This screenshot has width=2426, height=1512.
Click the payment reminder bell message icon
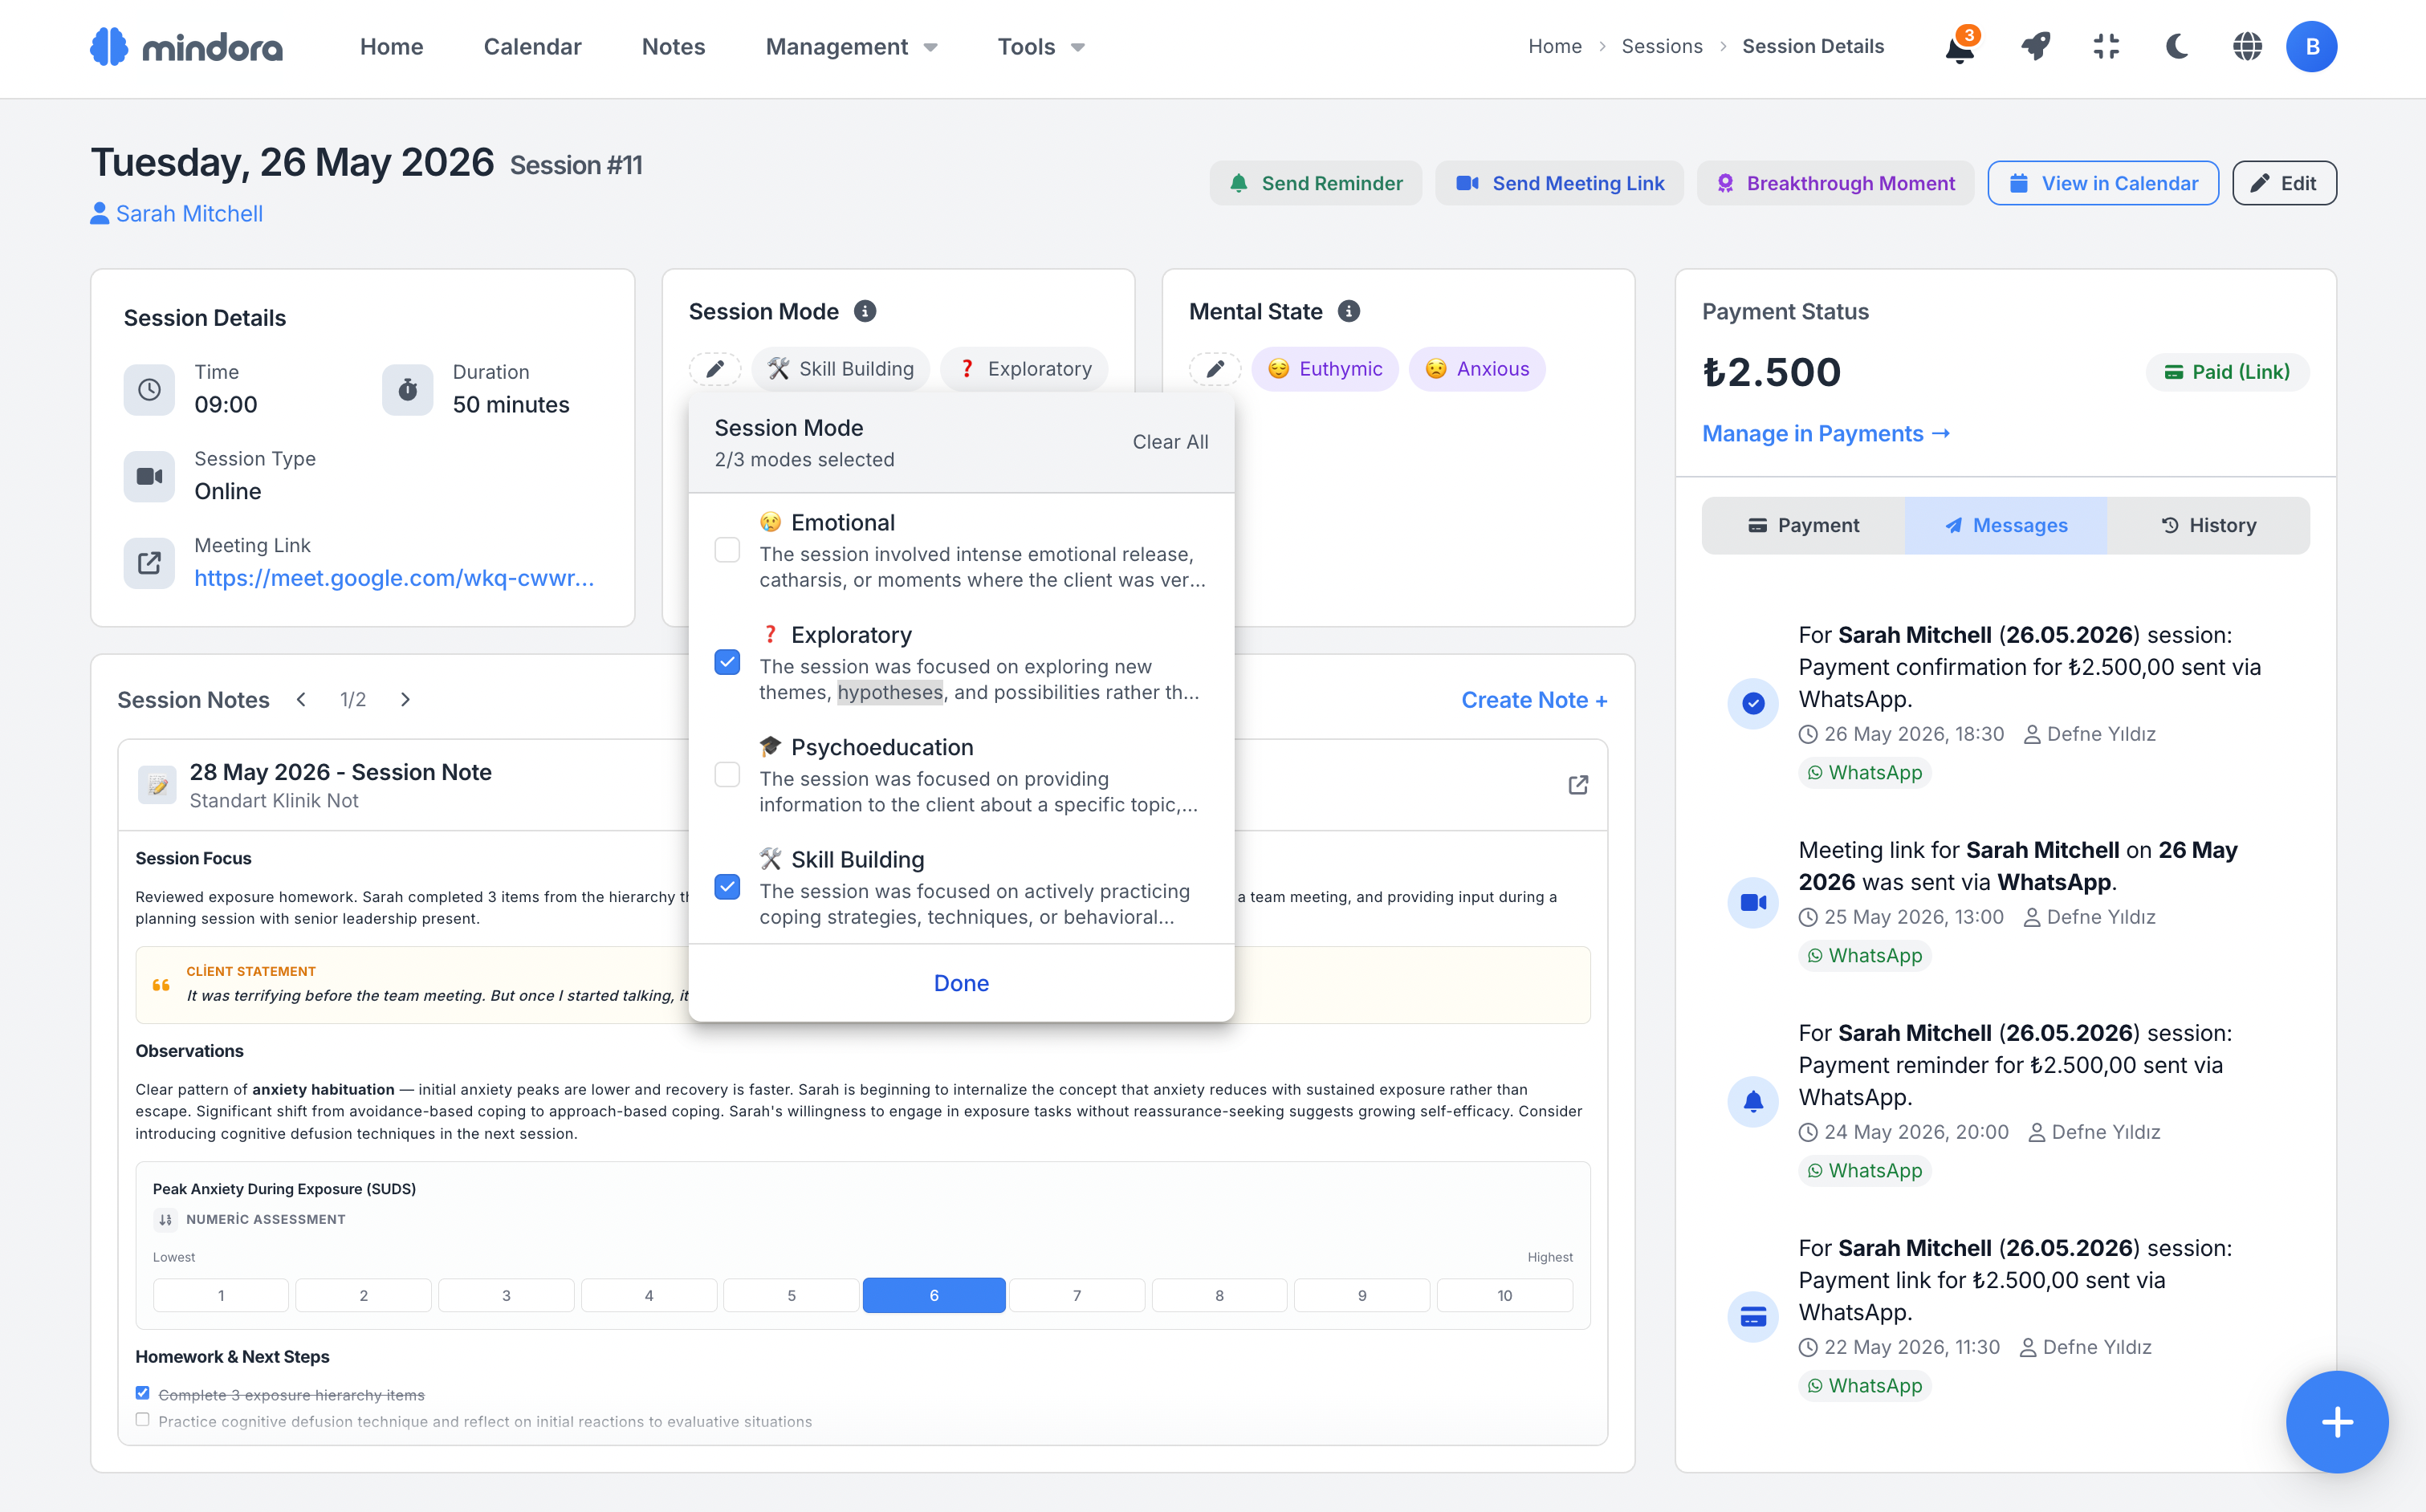(1753, 1101)
